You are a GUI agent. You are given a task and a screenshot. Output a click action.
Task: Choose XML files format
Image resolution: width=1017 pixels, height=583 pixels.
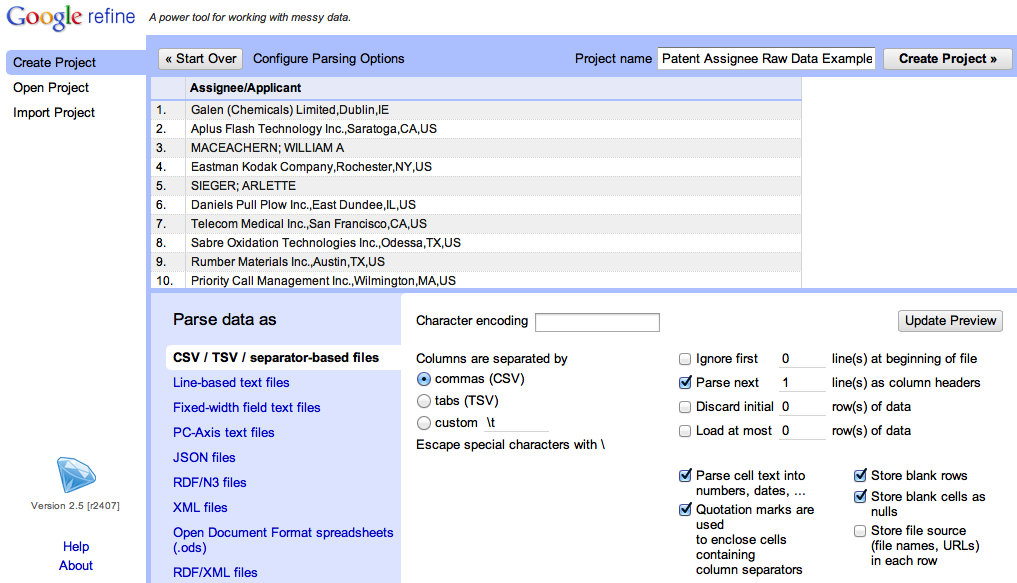(200, 507)
